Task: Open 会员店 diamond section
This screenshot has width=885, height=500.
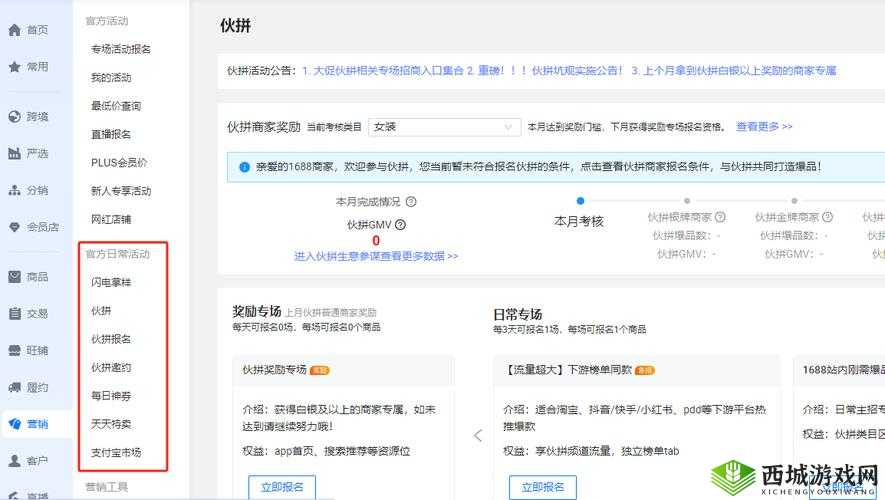Action: click(33, 227)
